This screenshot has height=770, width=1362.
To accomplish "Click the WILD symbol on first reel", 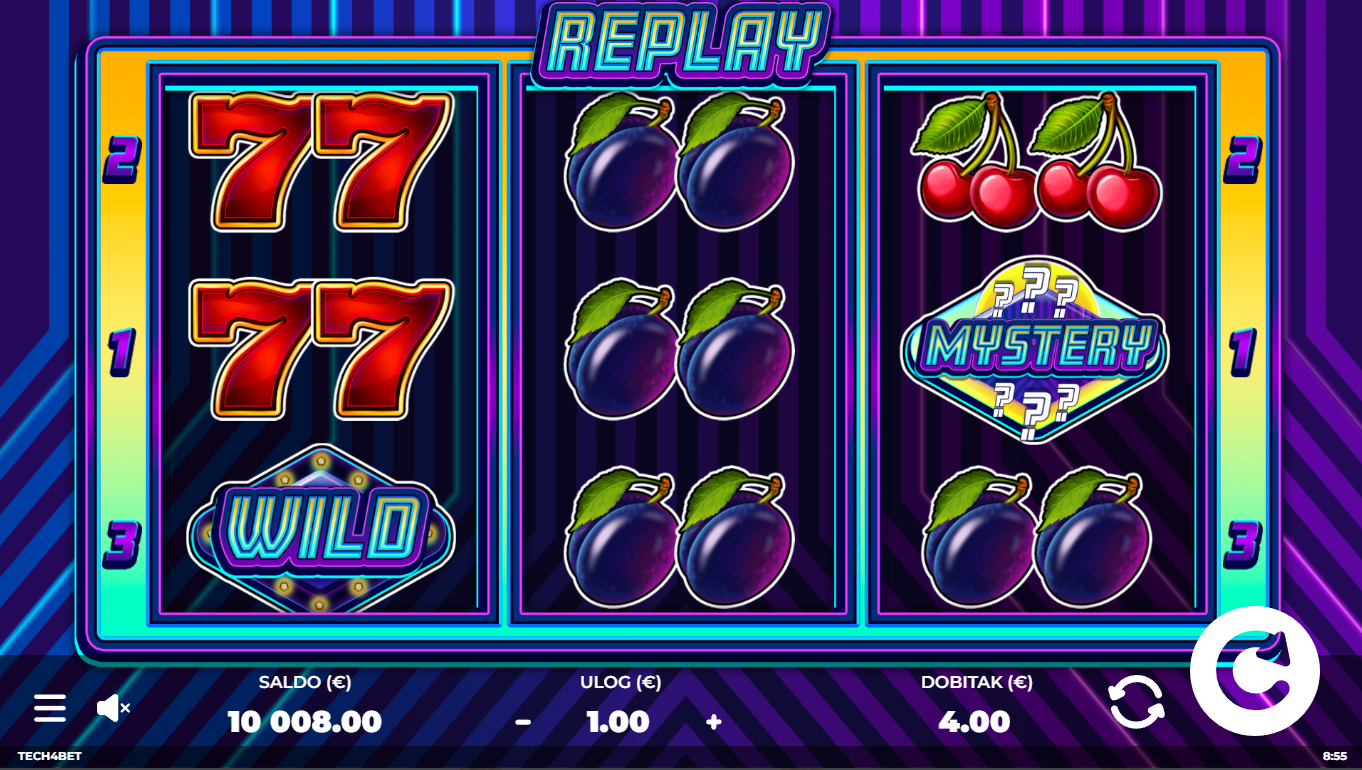I will [320, 527].
